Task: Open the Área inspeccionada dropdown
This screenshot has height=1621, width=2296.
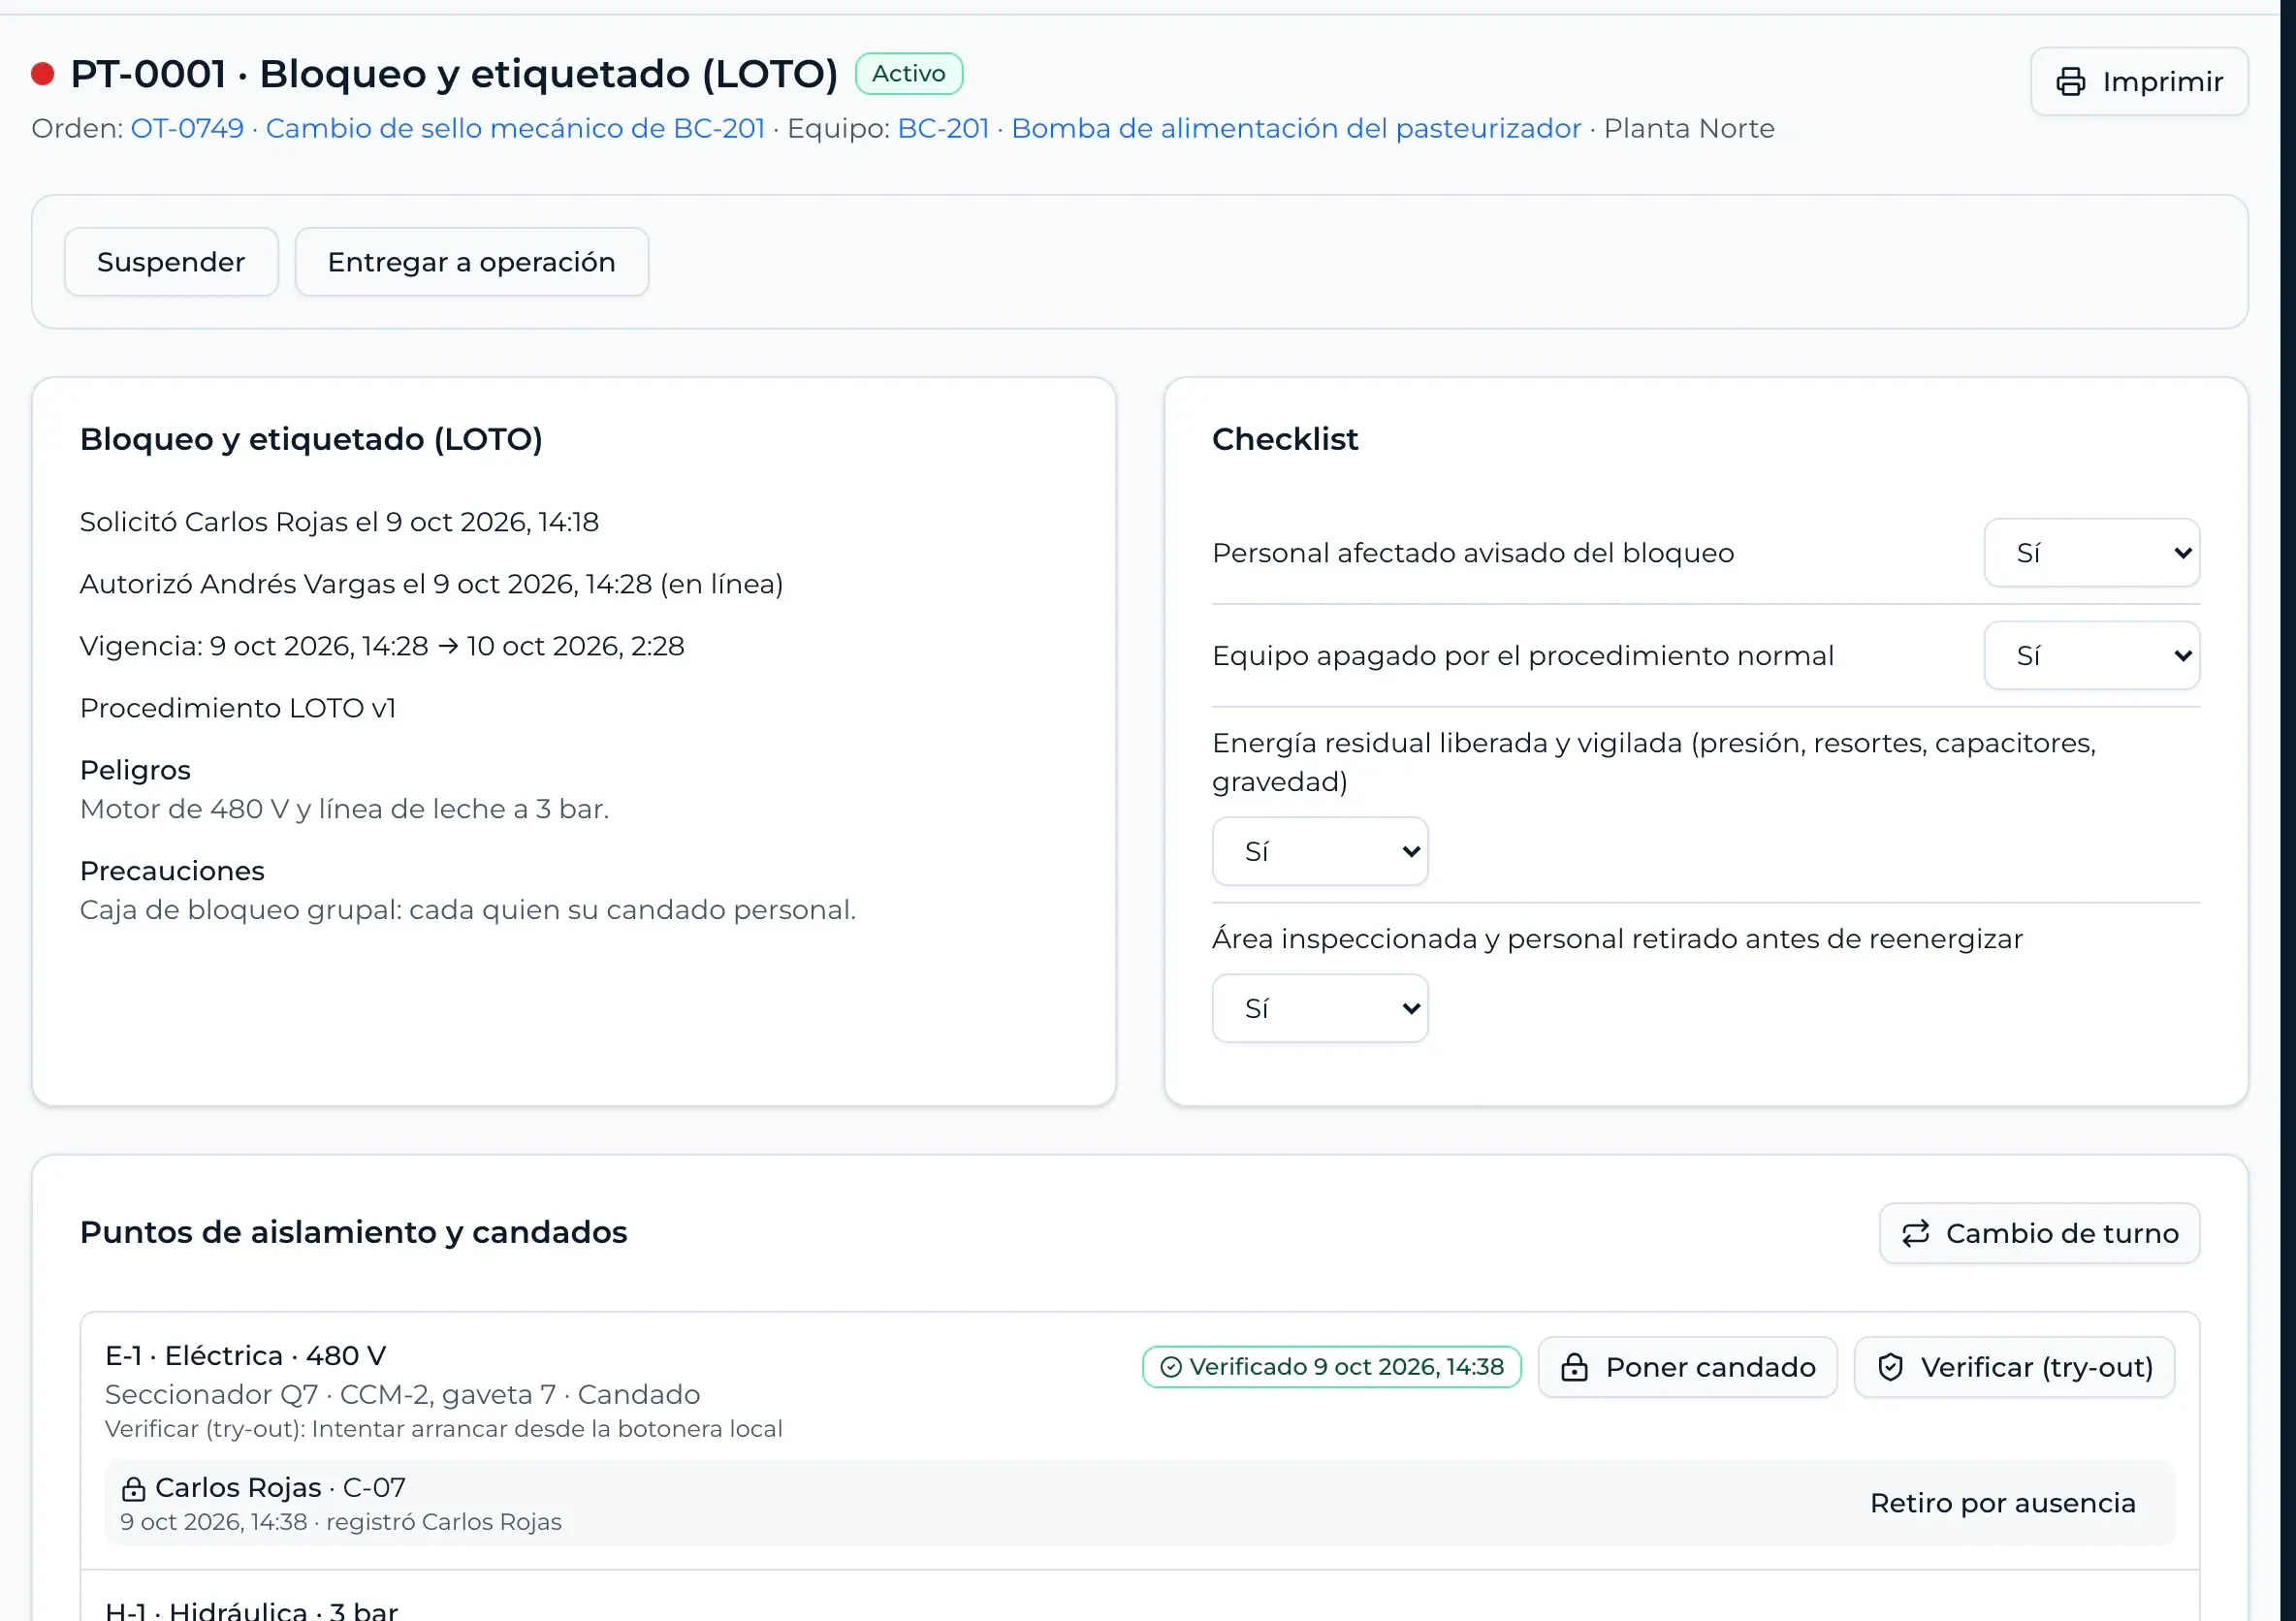Action: (x=1320, y=1009)
